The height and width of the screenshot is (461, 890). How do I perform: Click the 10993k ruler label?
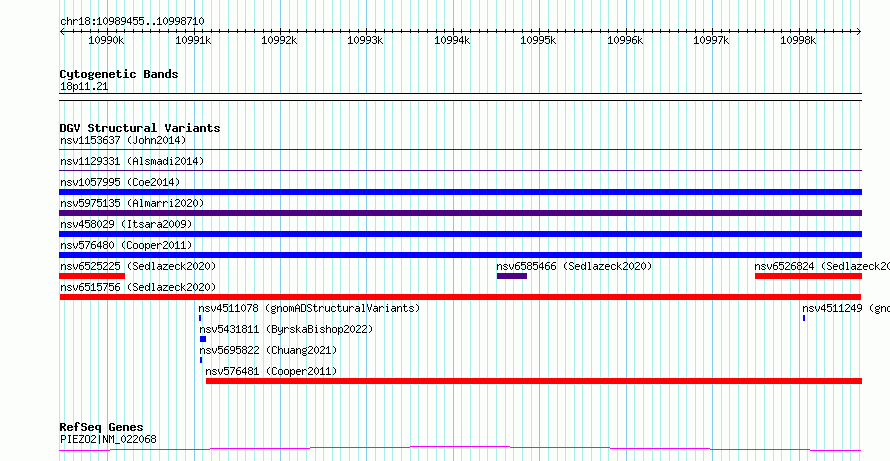point(366,40)
